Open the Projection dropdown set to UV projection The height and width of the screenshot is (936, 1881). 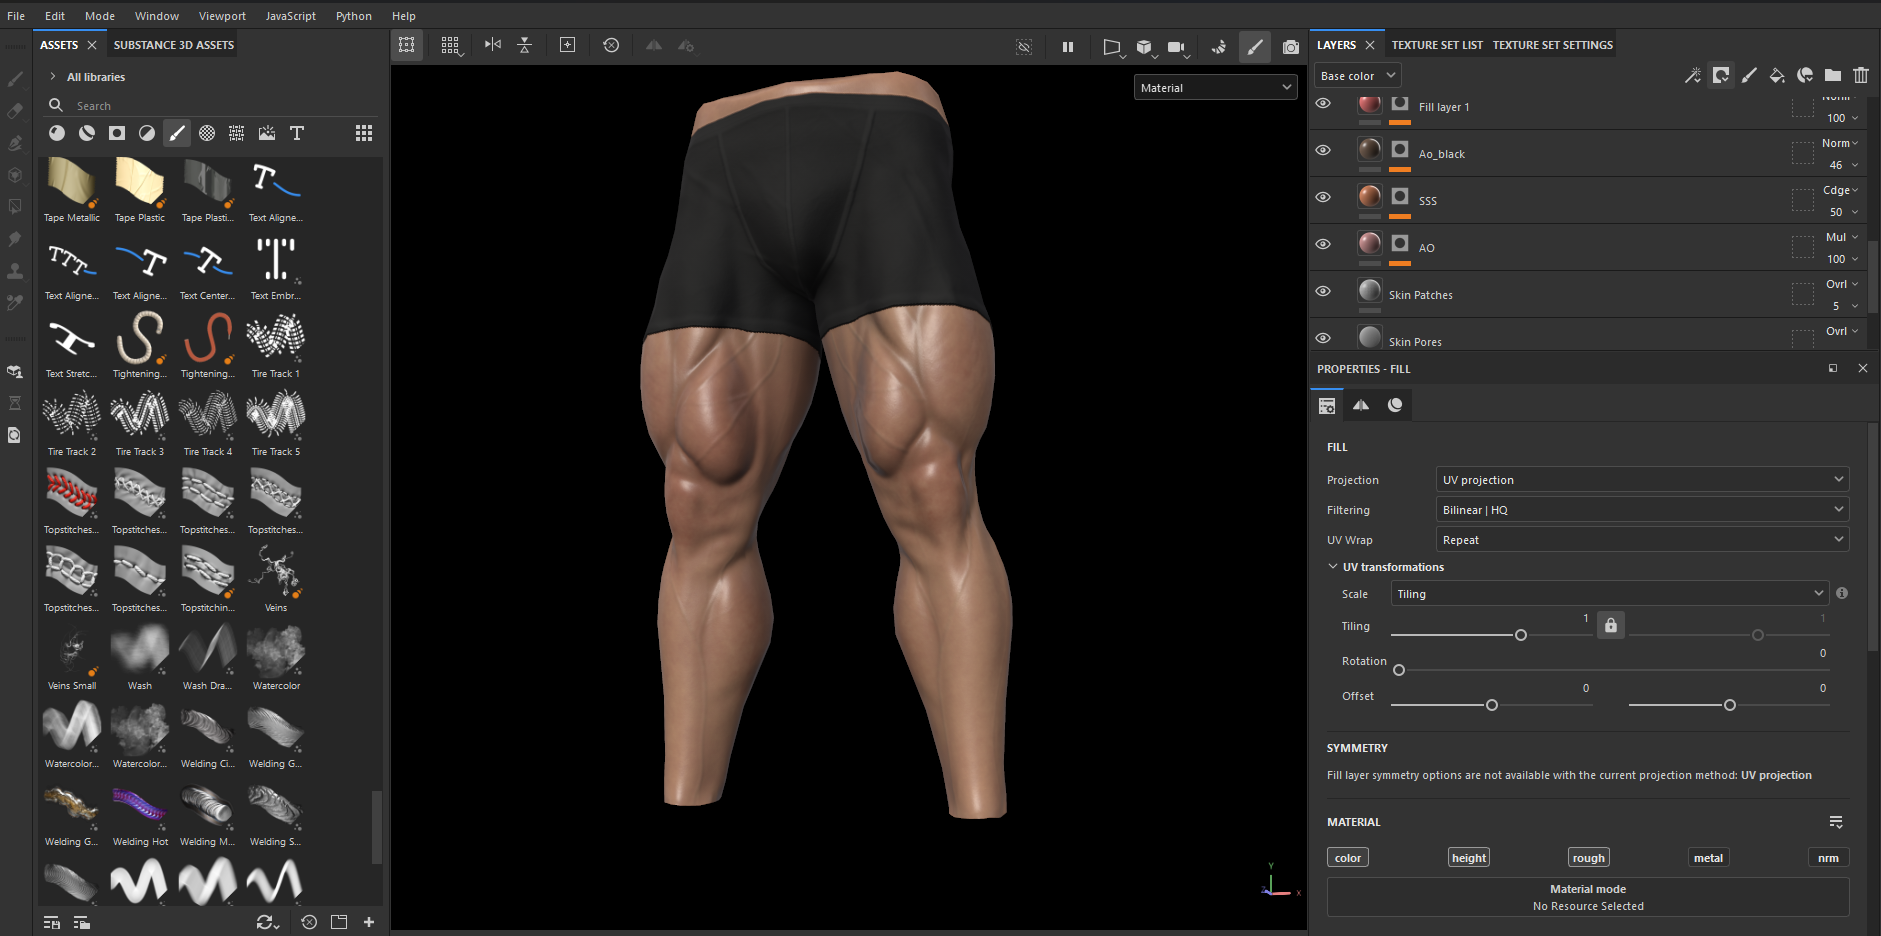point(1641,480)
